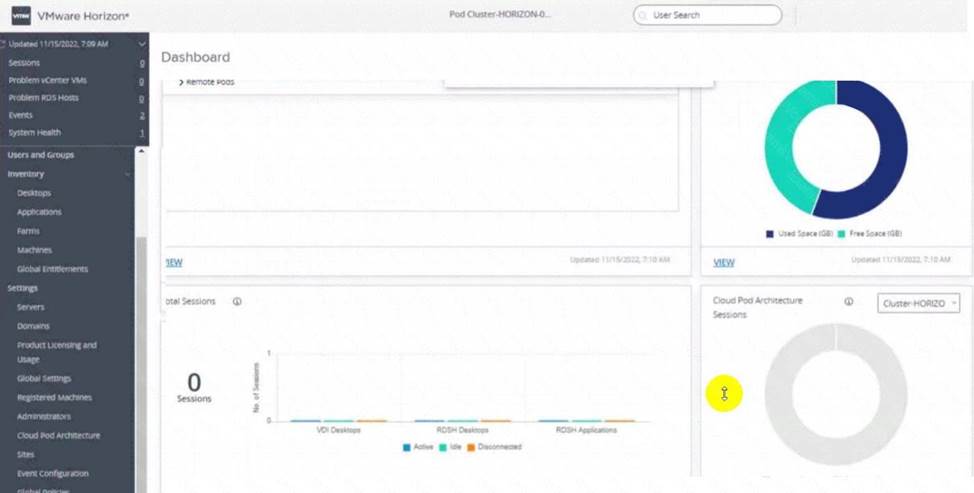Expand the Remote Pods tree node
974x493 pixels.
pyautogui.click(x=181, y=82)
